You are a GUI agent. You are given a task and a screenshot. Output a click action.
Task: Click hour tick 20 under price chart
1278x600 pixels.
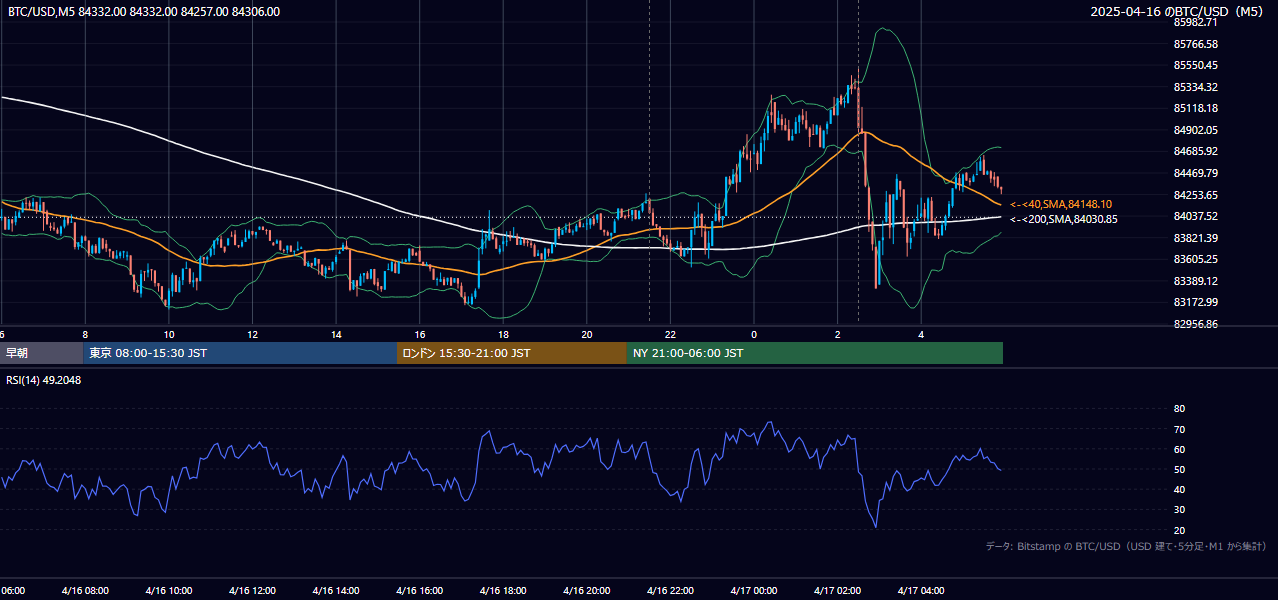pyautogui.click(x=587, y=334)
